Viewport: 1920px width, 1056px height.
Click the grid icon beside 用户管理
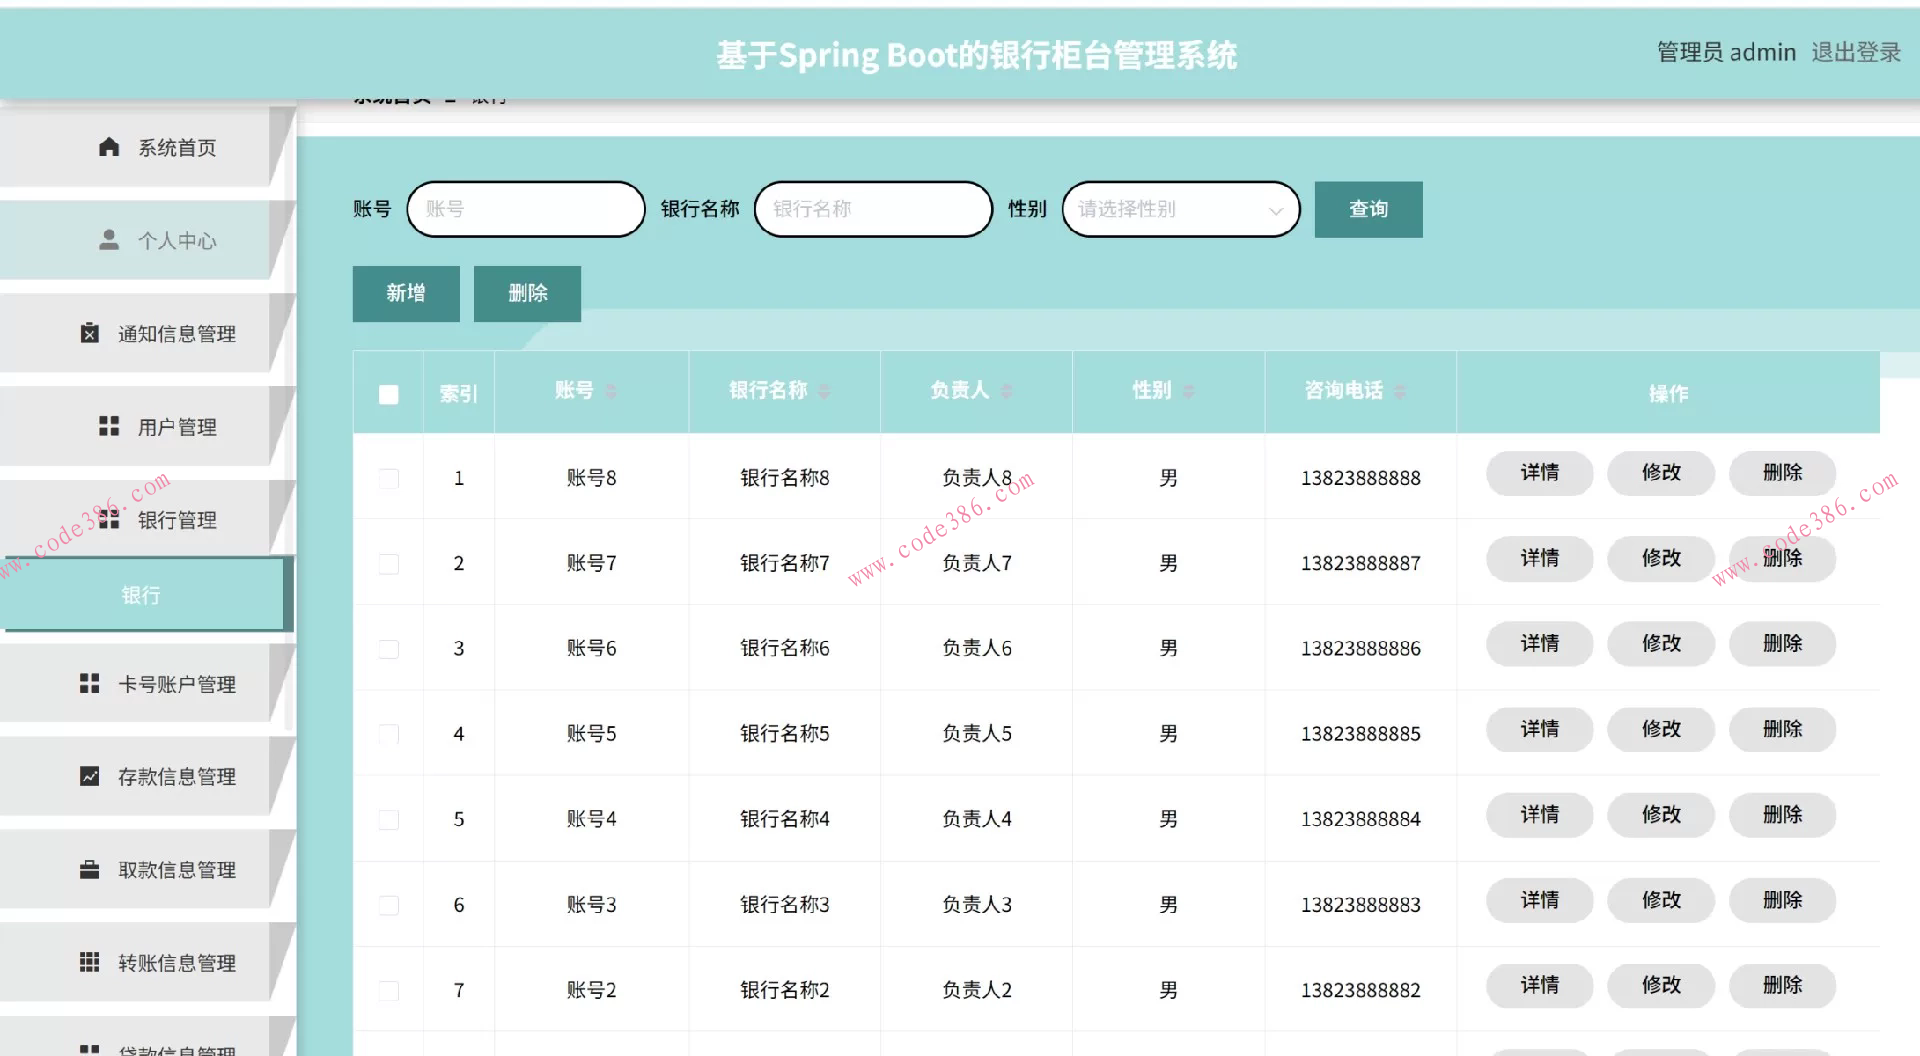pyautogui.click(x=110, y=426)
